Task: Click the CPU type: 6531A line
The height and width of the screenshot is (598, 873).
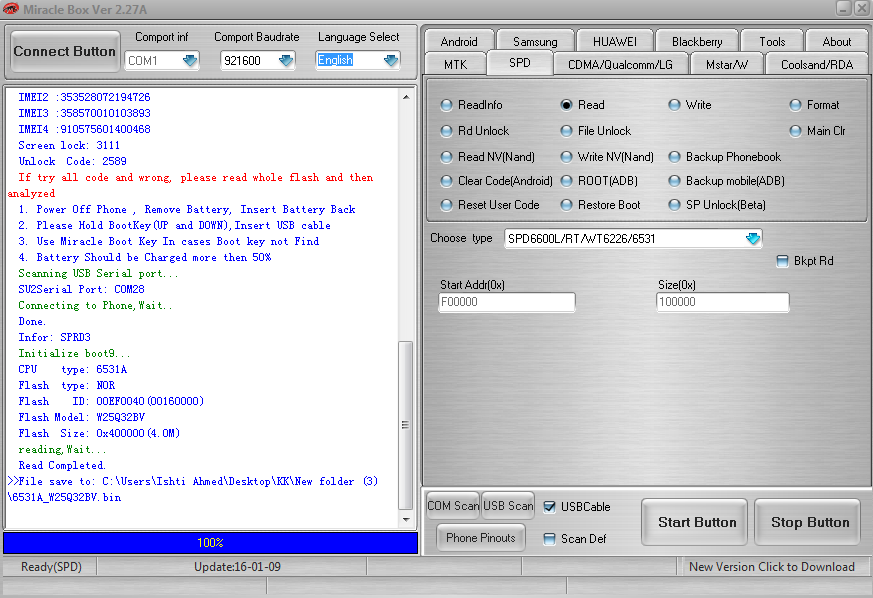Action: pos(72,369)
